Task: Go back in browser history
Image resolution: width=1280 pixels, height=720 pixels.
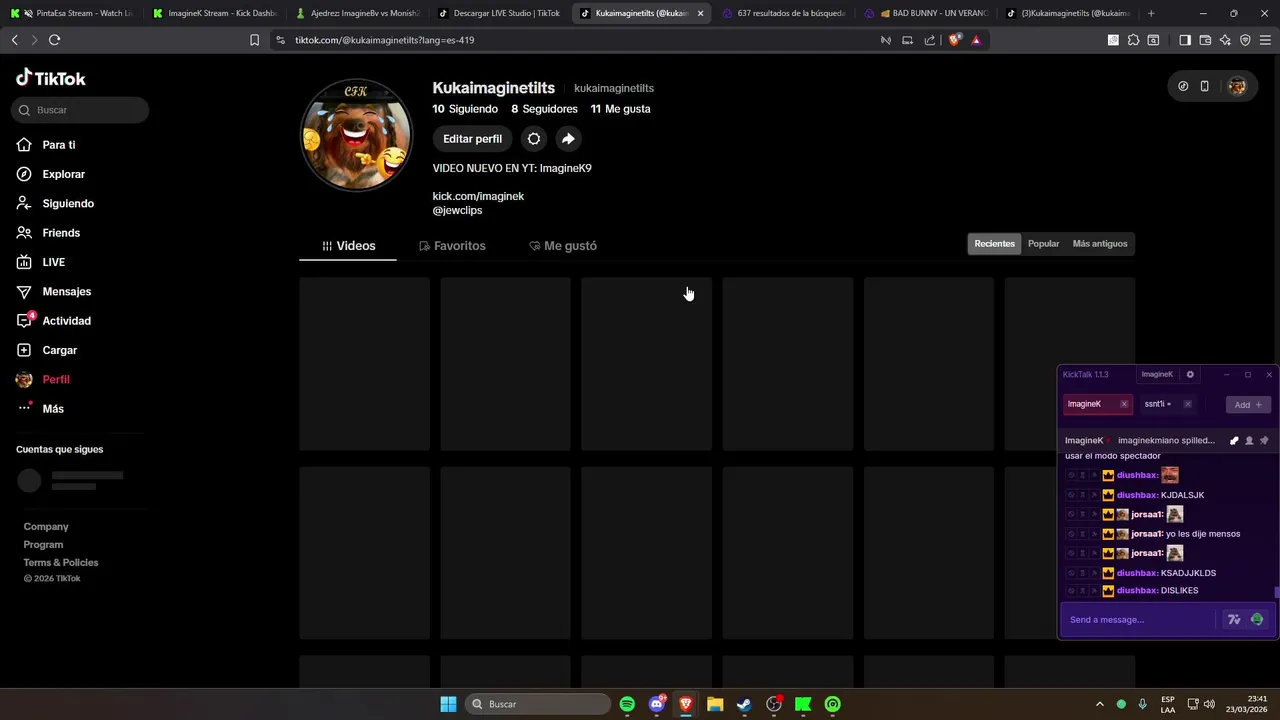Action: click(x=14, y=40)
